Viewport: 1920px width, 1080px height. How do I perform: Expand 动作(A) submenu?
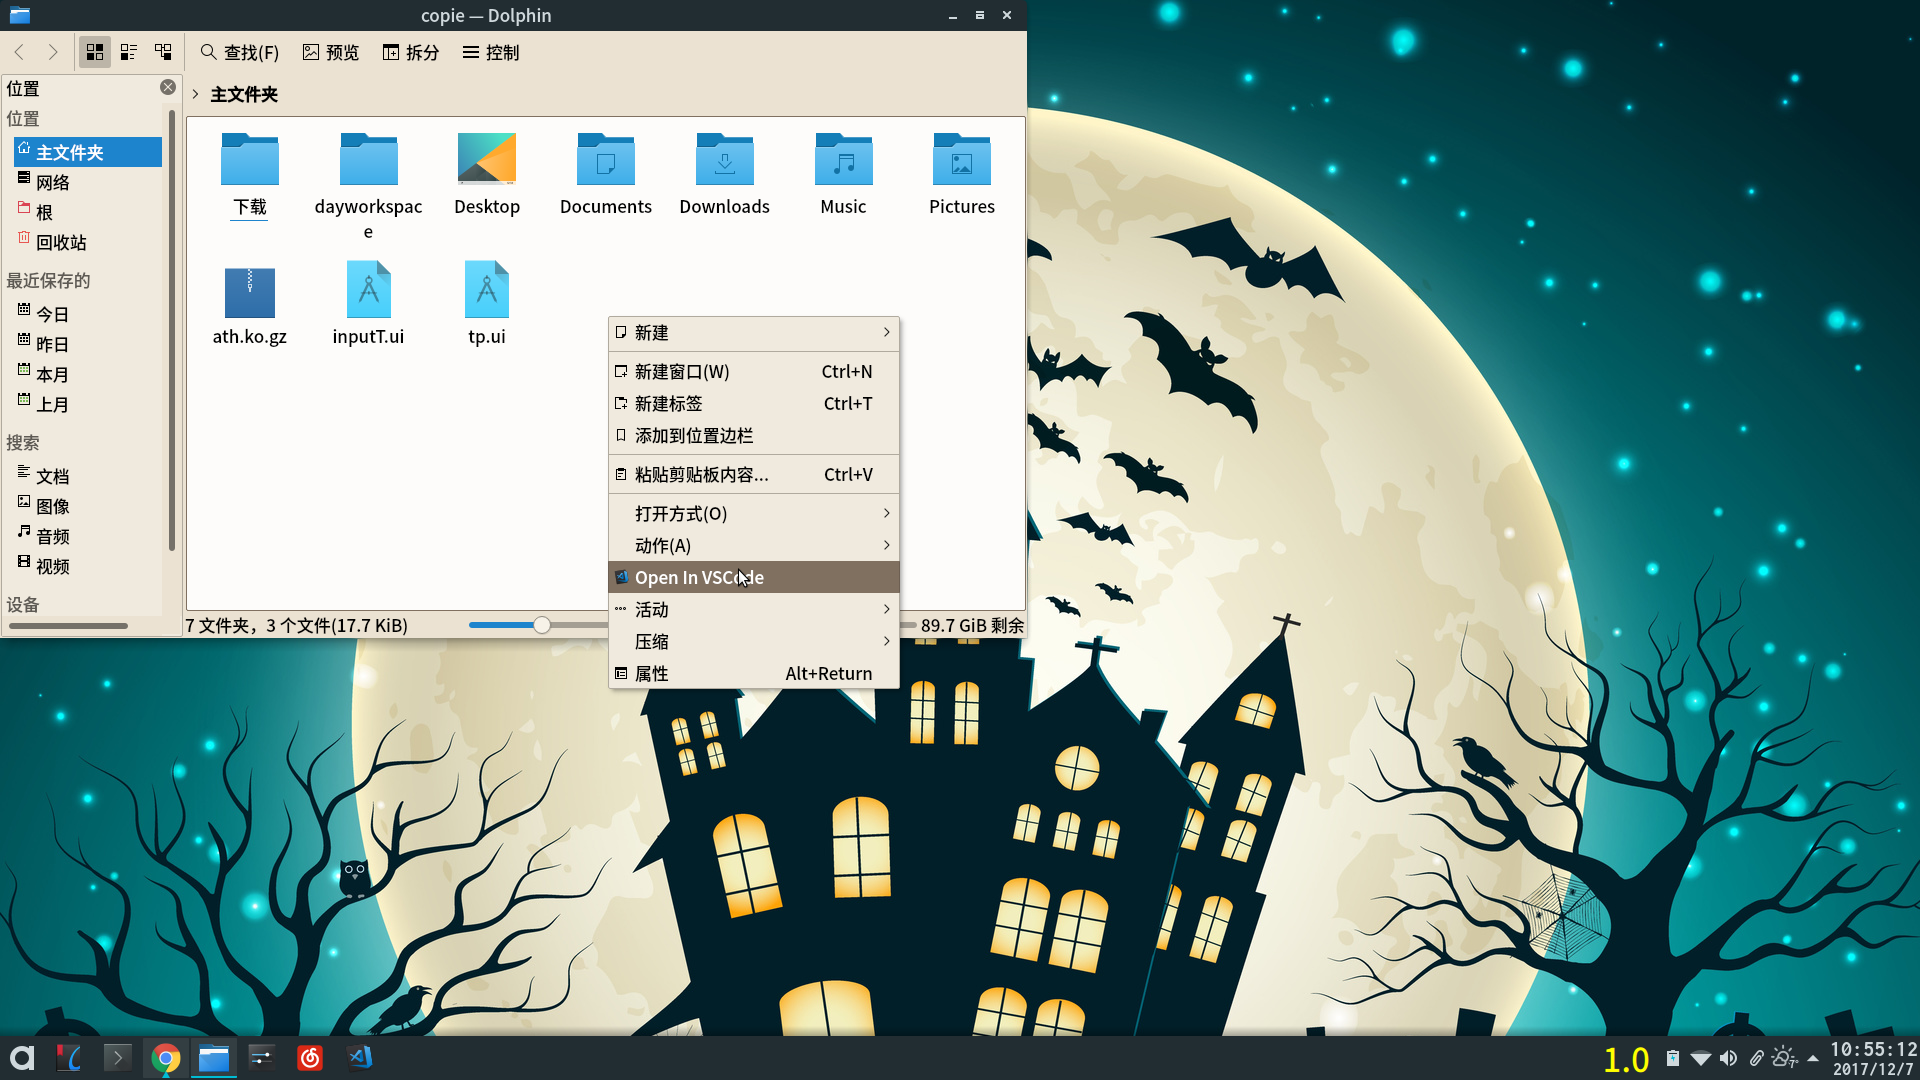point(754,545)
